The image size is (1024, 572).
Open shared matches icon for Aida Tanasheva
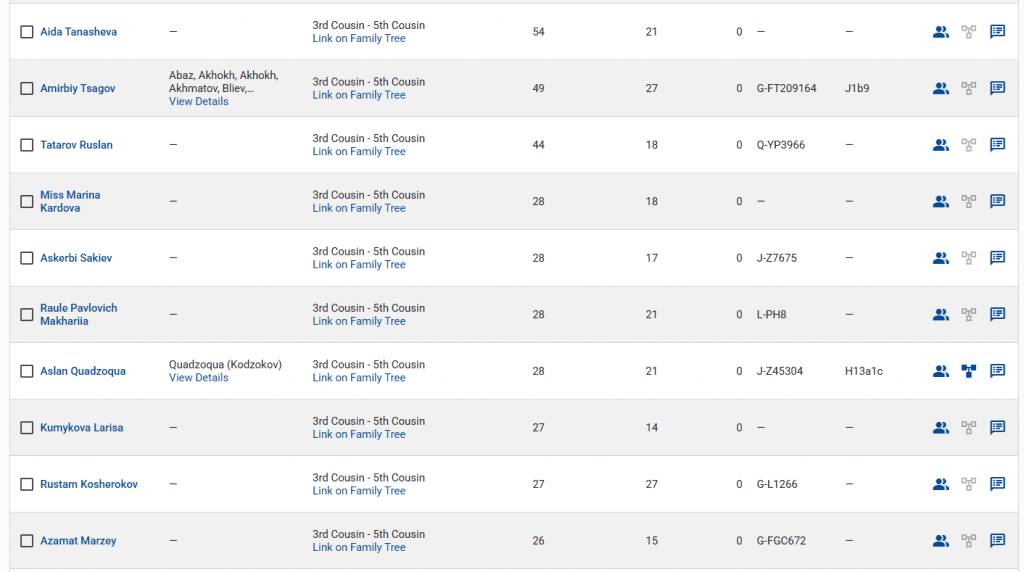(940, 32)
